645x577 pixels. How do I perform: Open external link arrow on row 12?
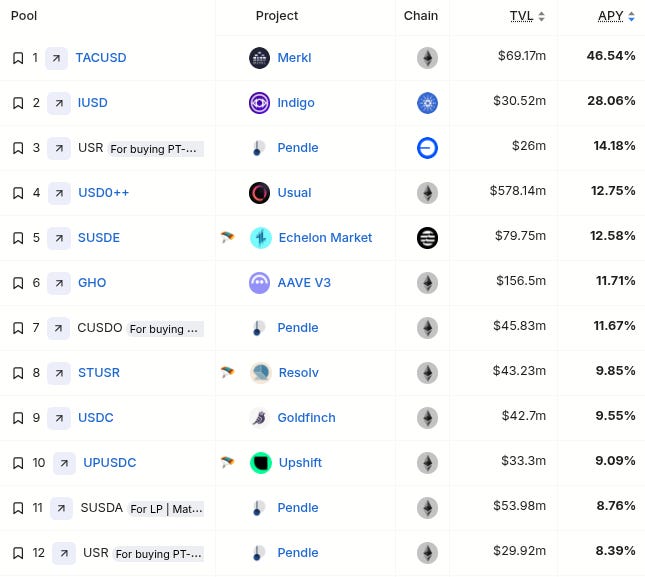coord(64,553)
